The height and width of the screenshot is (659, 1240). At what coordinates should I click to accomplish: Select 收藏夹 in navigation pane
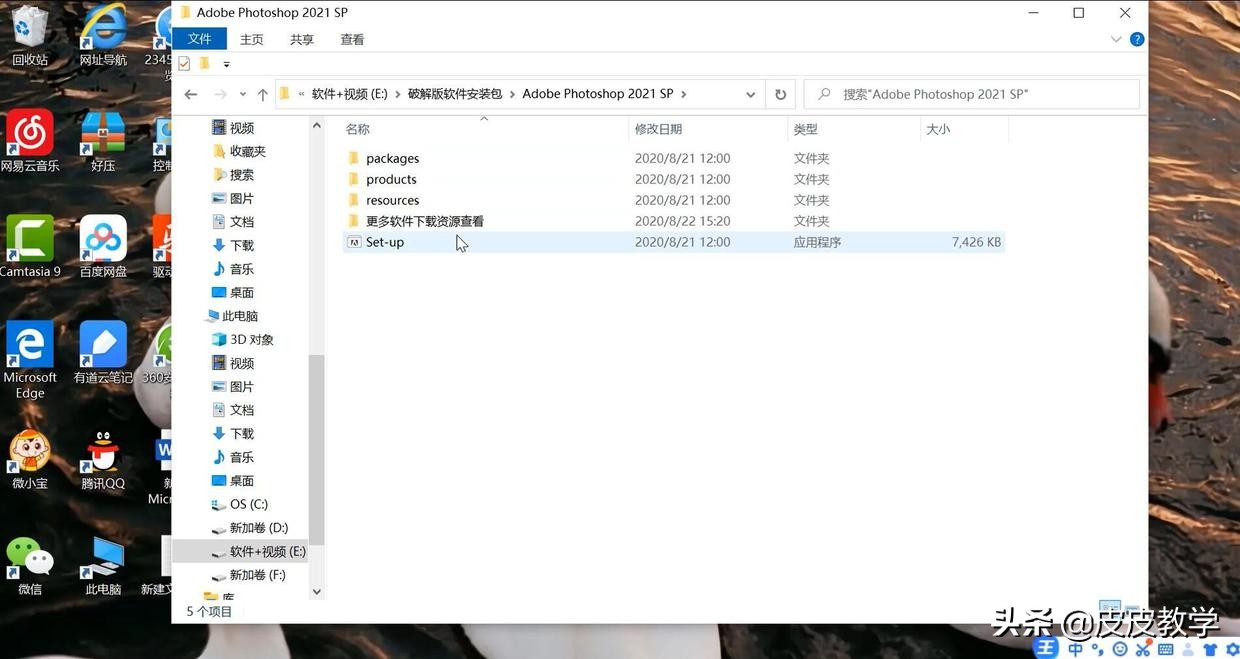tap(247, 151)
